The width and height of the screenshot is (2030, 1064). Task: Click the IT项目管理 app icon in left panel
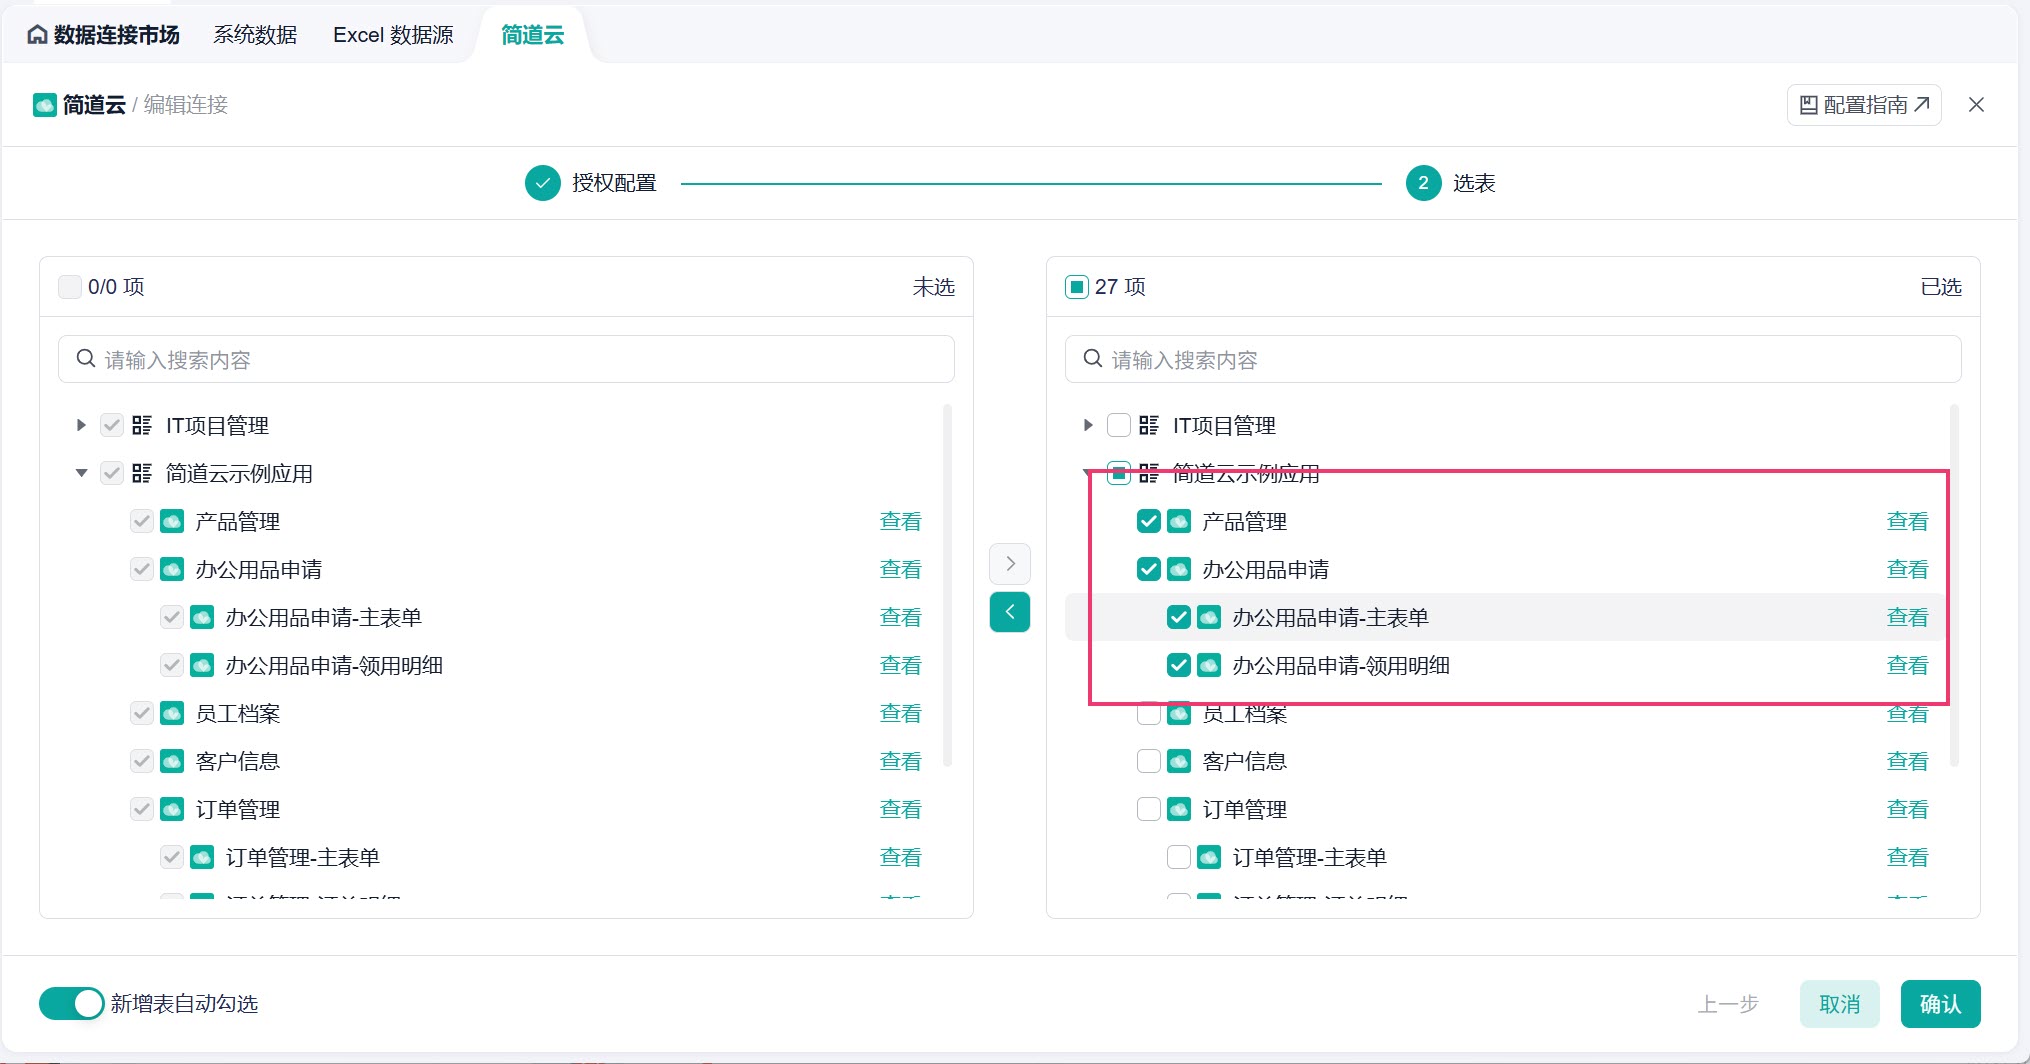[142, 425]
